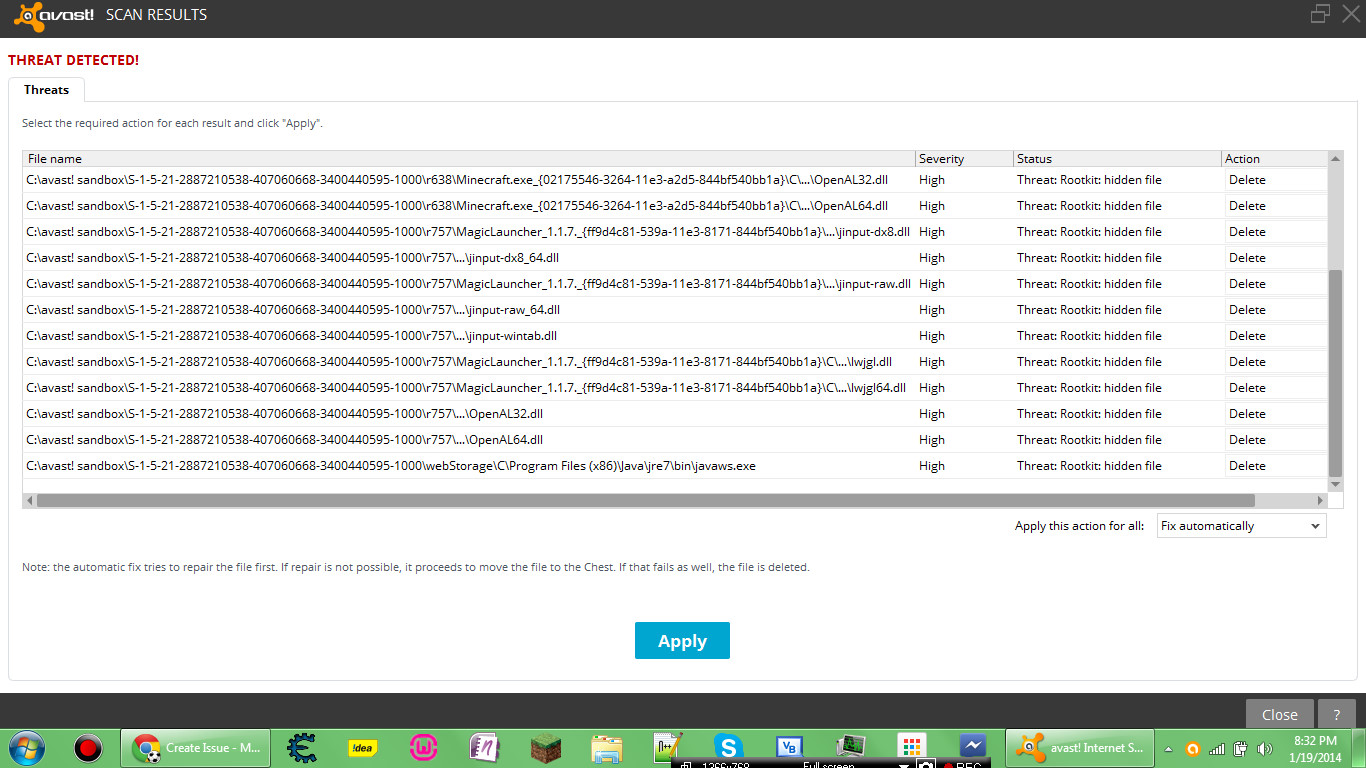Restore down the scan results window
This screenshot has width=1366, height=768.
[1321, 14]
